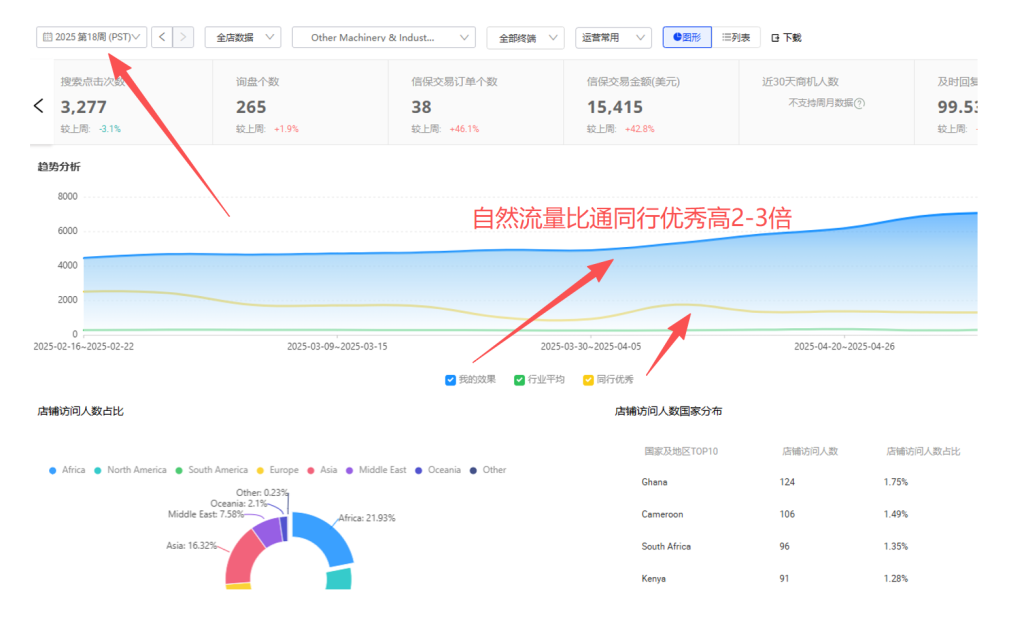Go to the next week arrow
The image size is (1024, 641).
[184, 37]
